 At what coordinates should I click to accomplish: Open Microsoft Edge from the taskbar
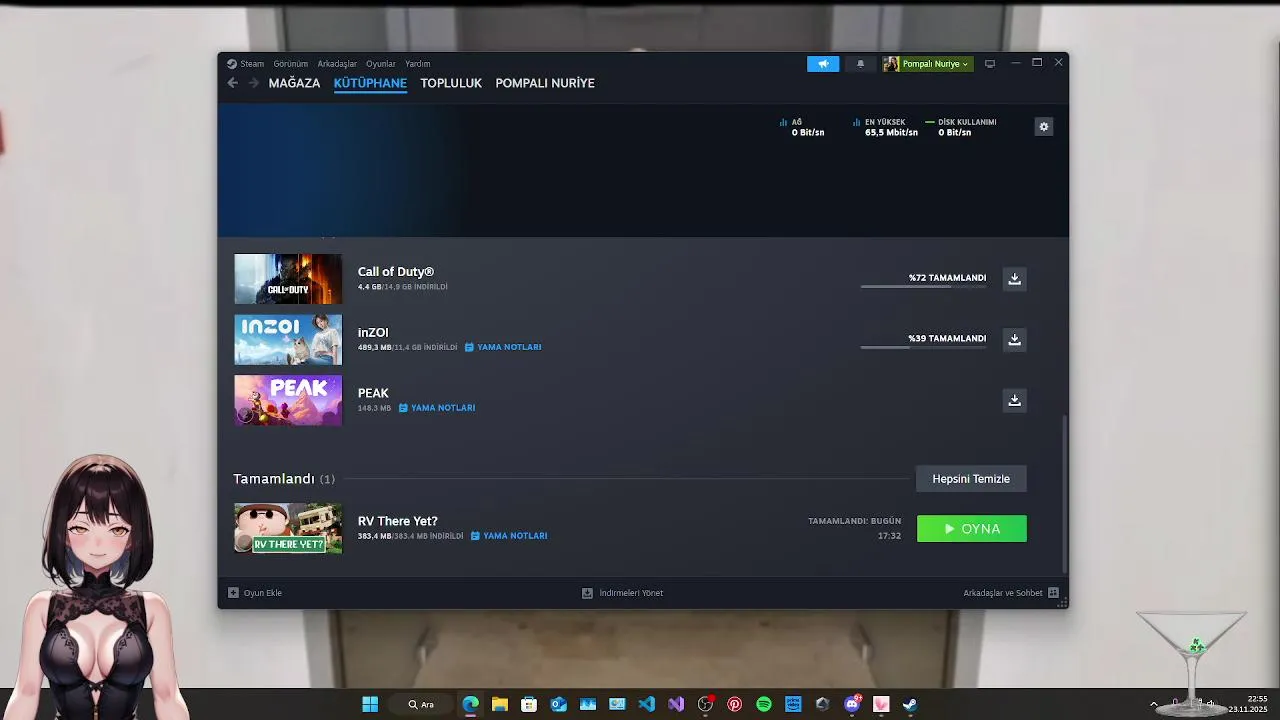[470, 704]
